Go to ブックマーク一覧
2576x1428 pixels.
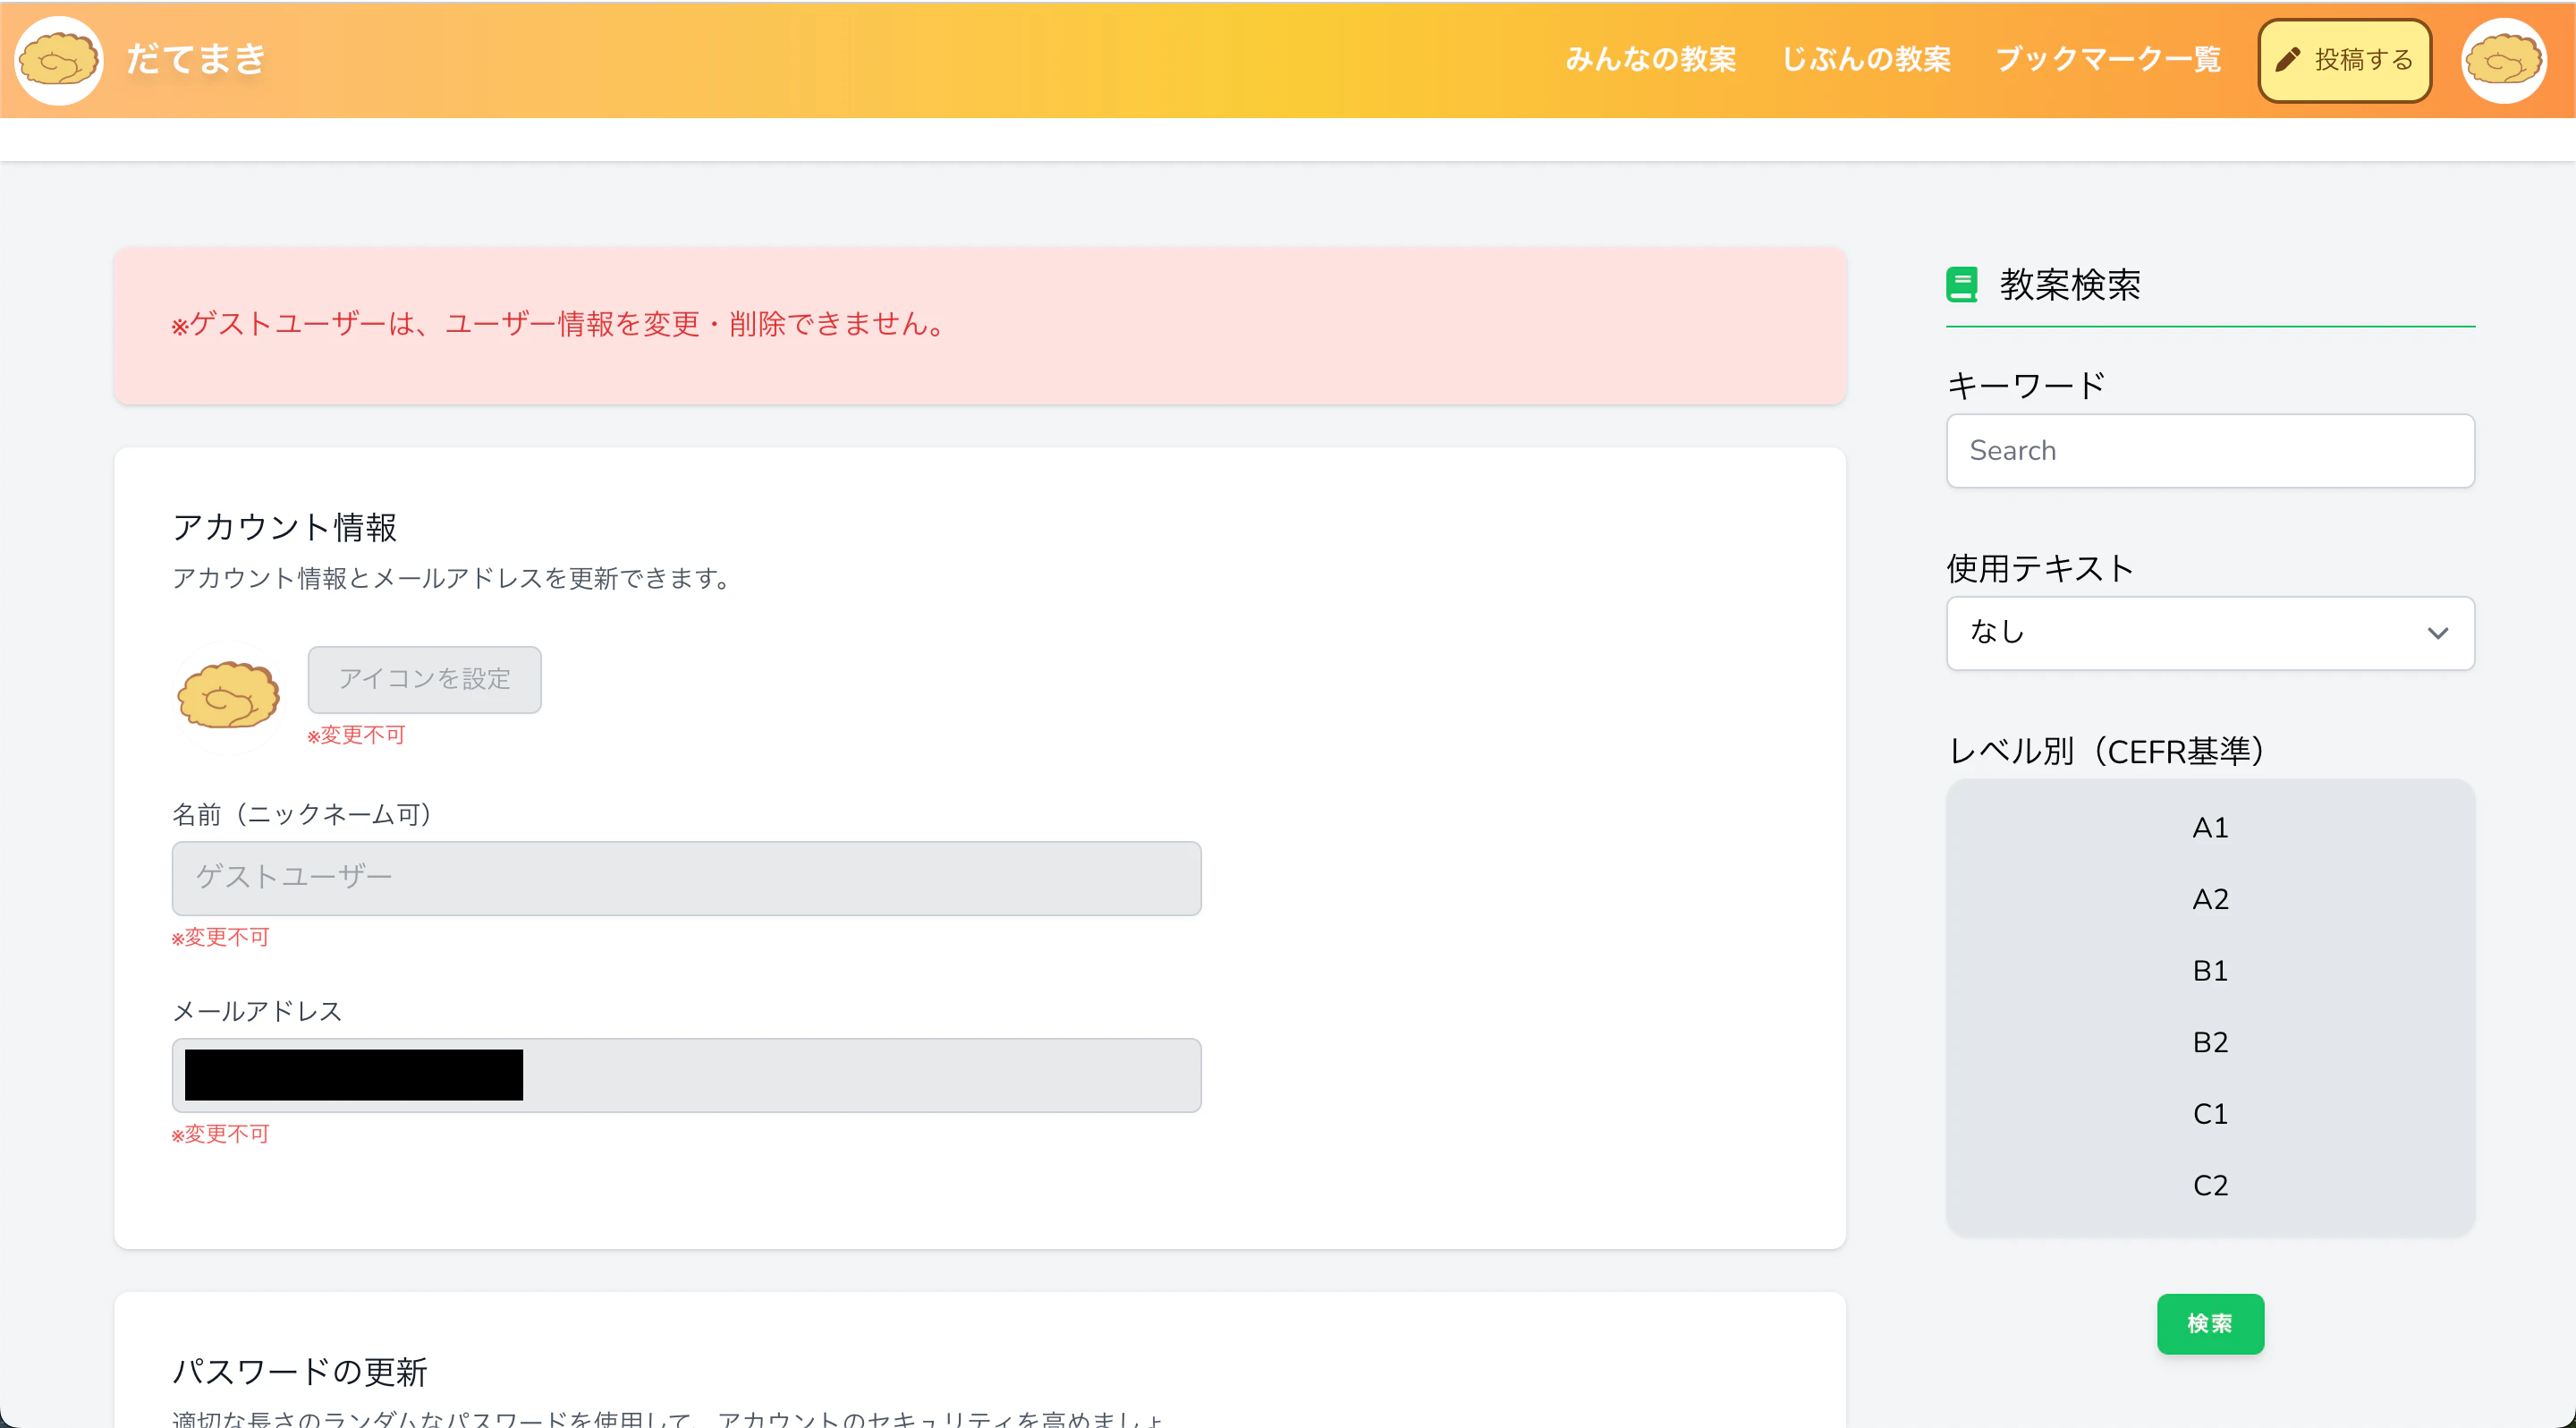[2108, 59]
